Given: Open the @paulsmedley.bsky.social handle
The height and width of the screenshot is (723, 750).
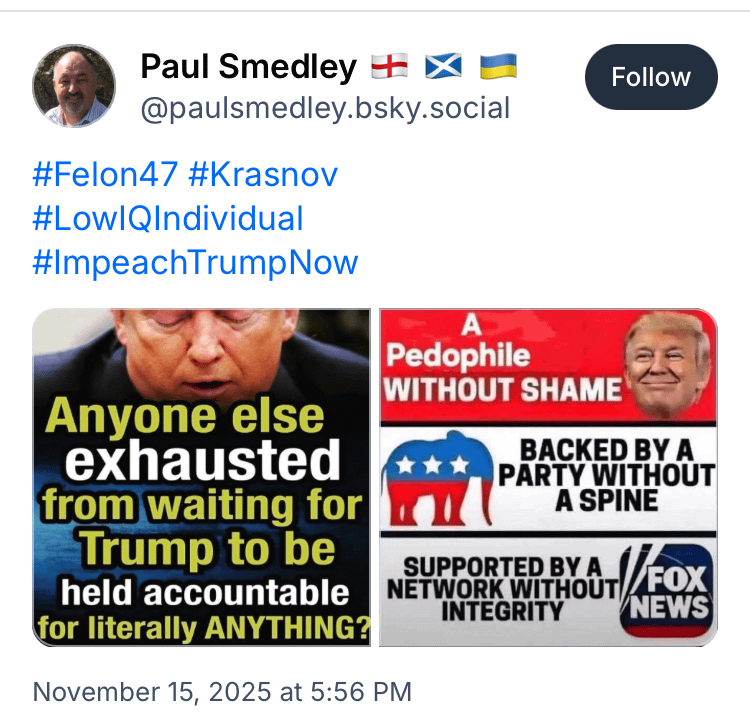Looking at the screenshot, I should (325, 108).
